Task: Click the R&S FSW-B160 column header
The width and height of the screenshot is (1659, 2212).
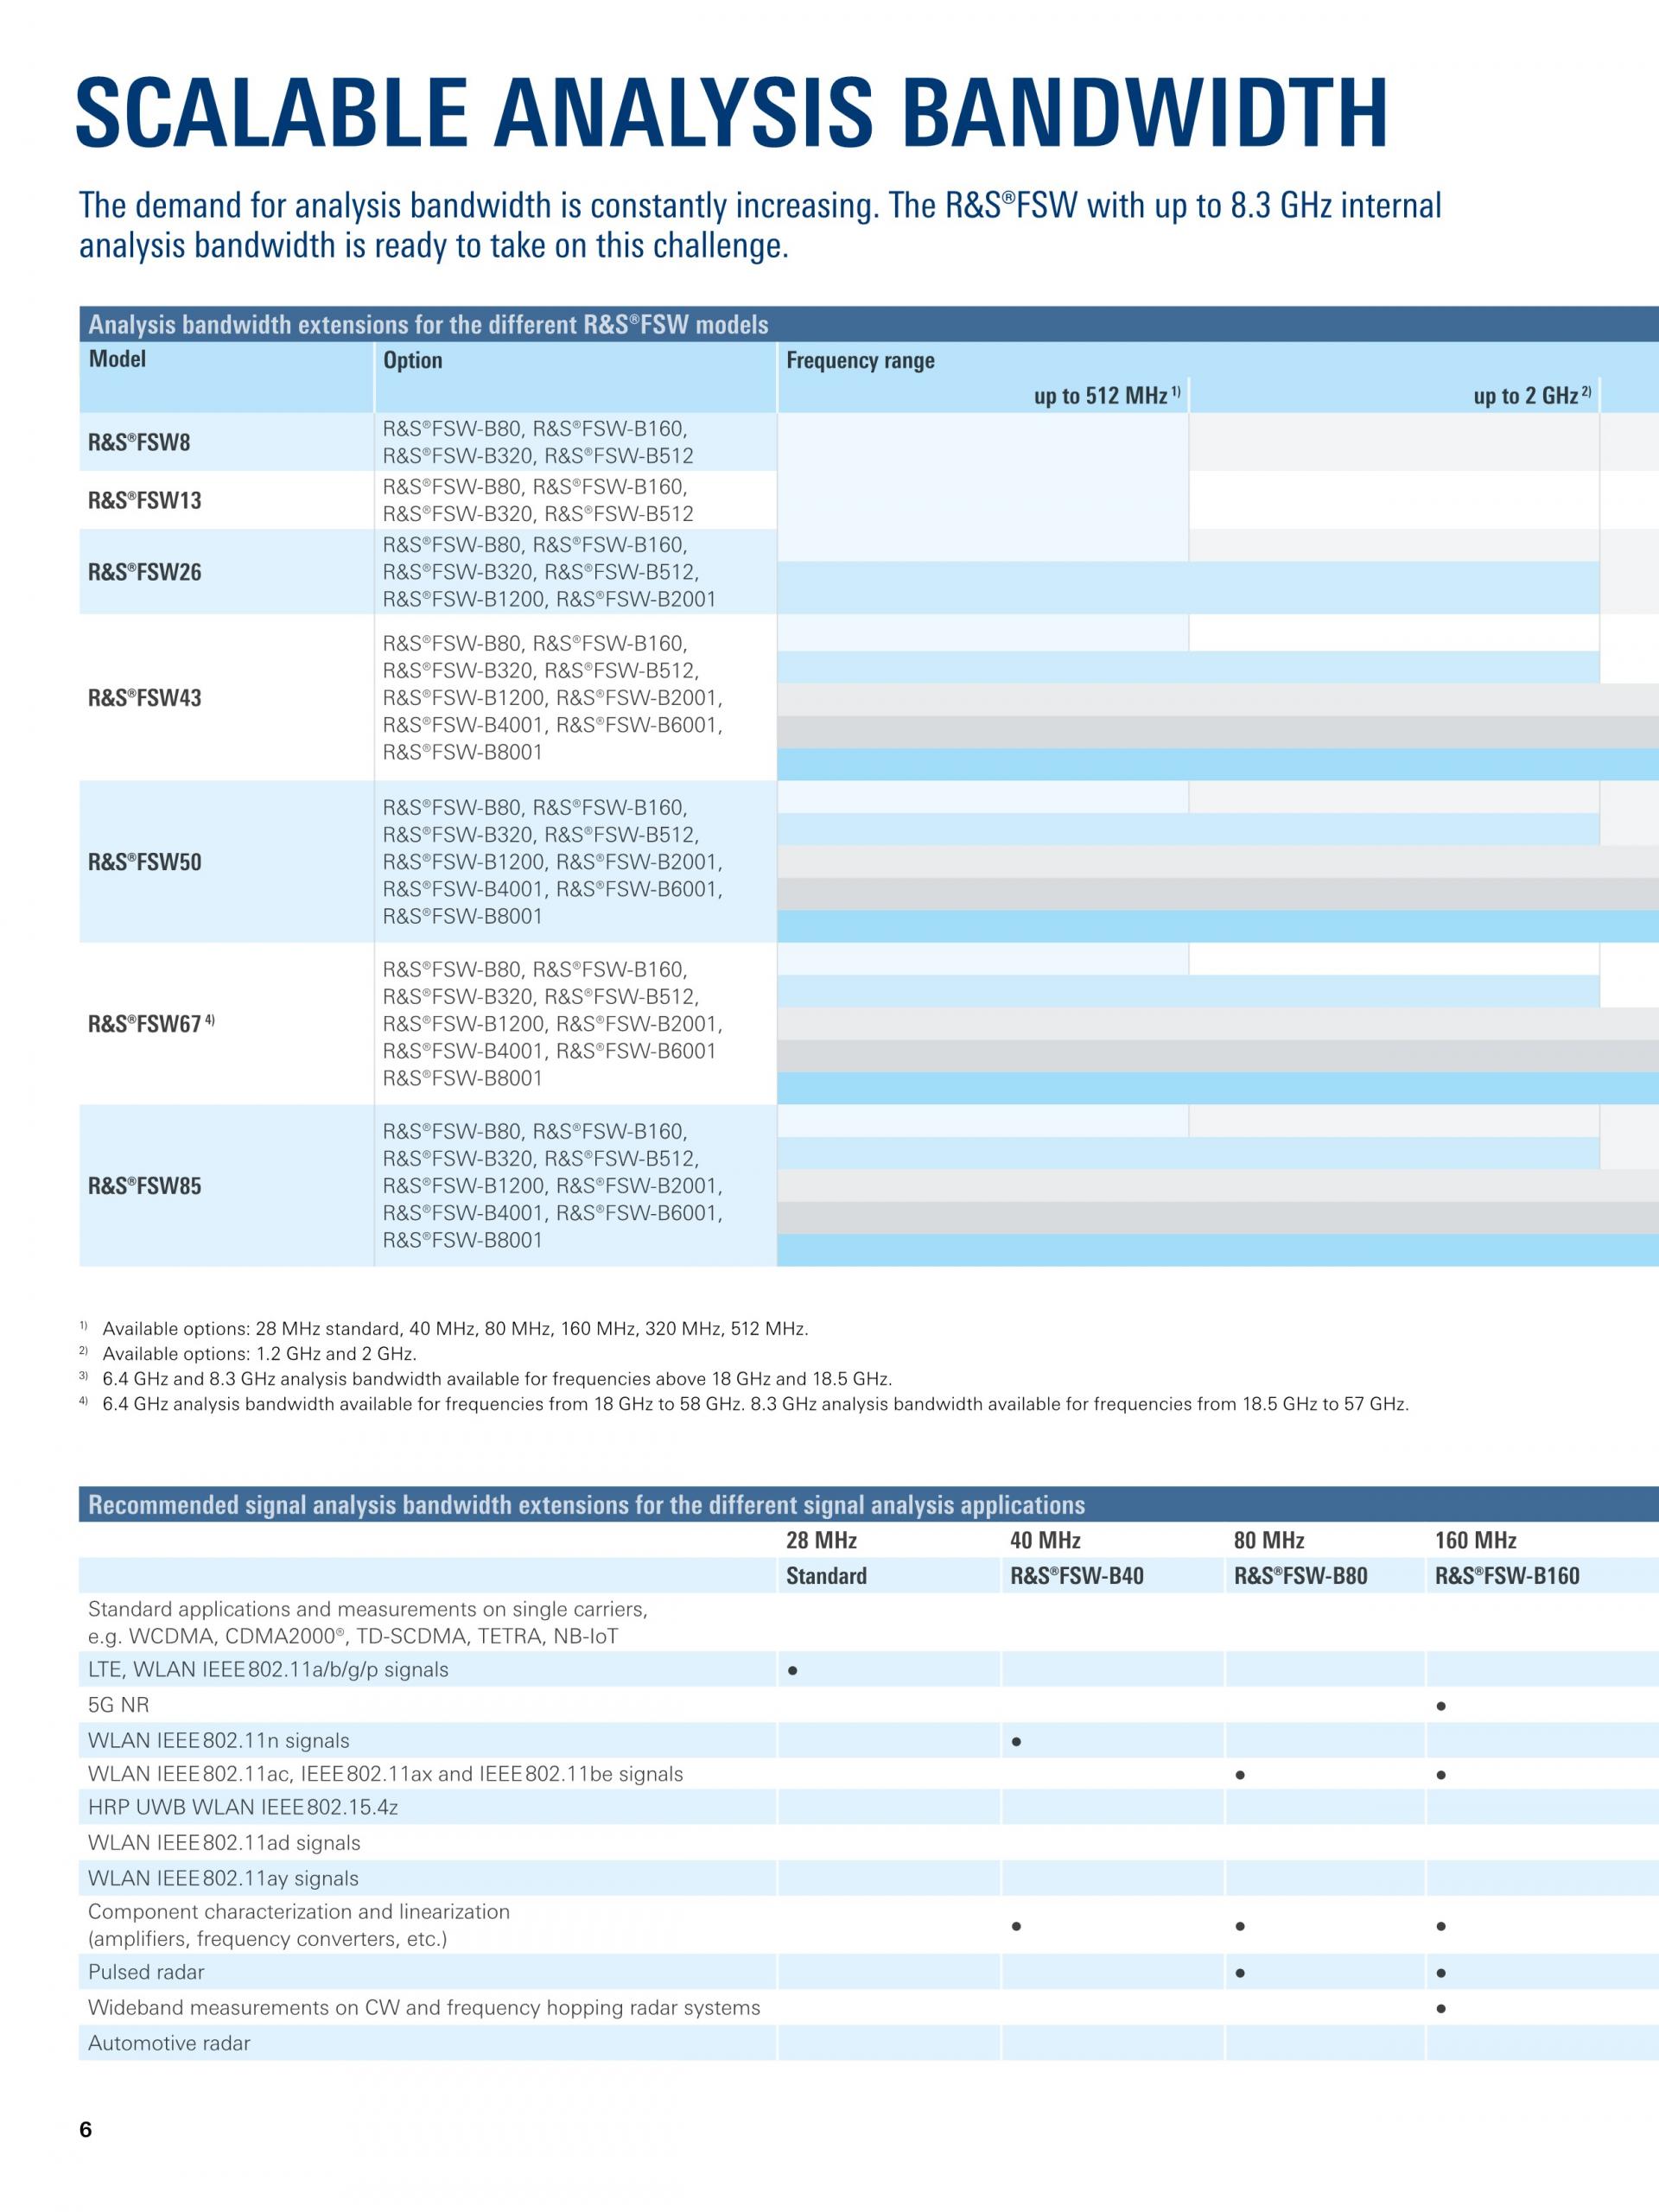Action: click(x=1506, y=1576)
